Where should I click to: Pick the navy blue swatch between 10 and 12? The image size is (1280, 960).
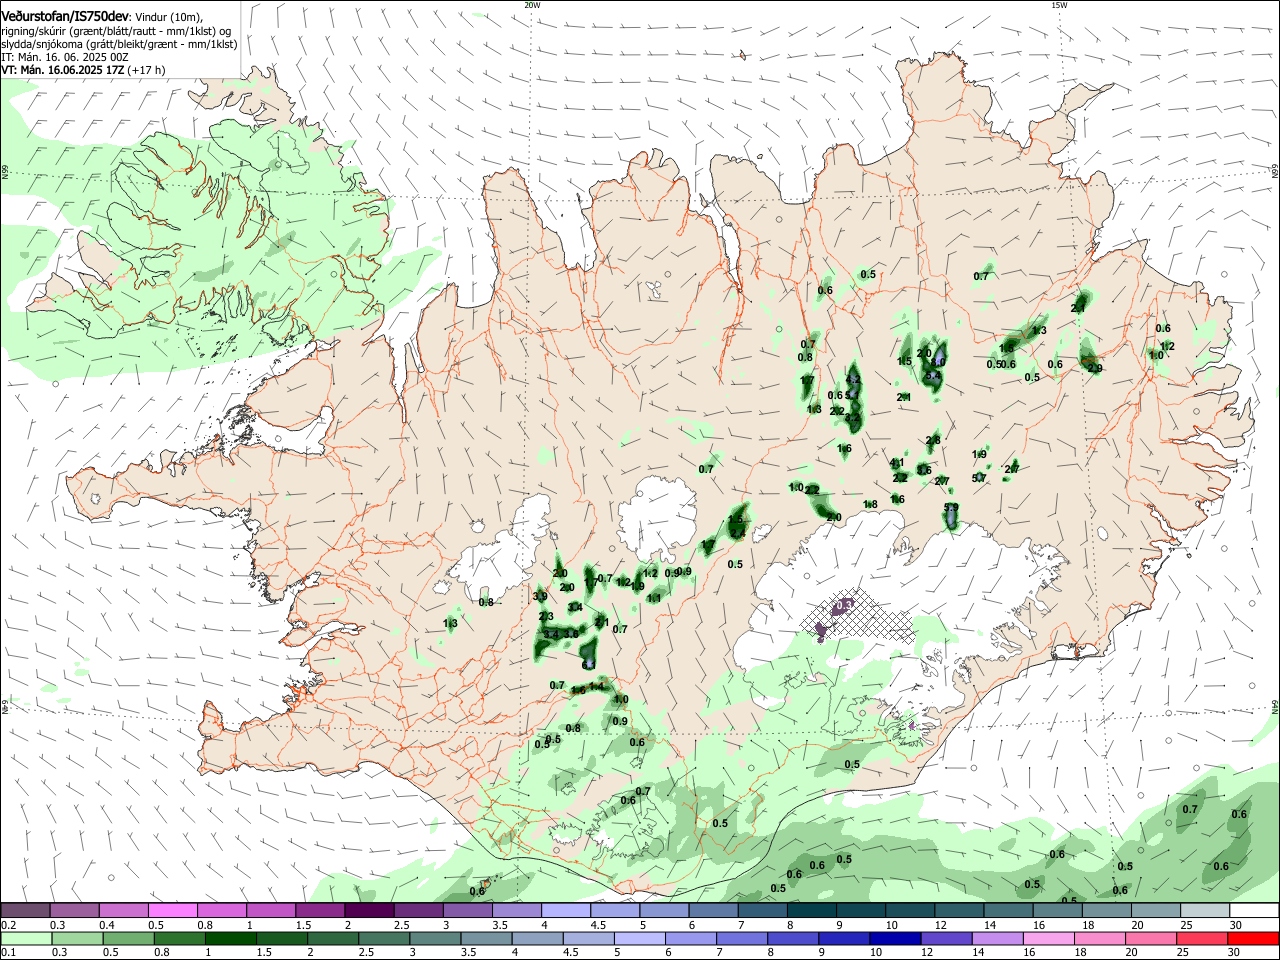(894, 939)
